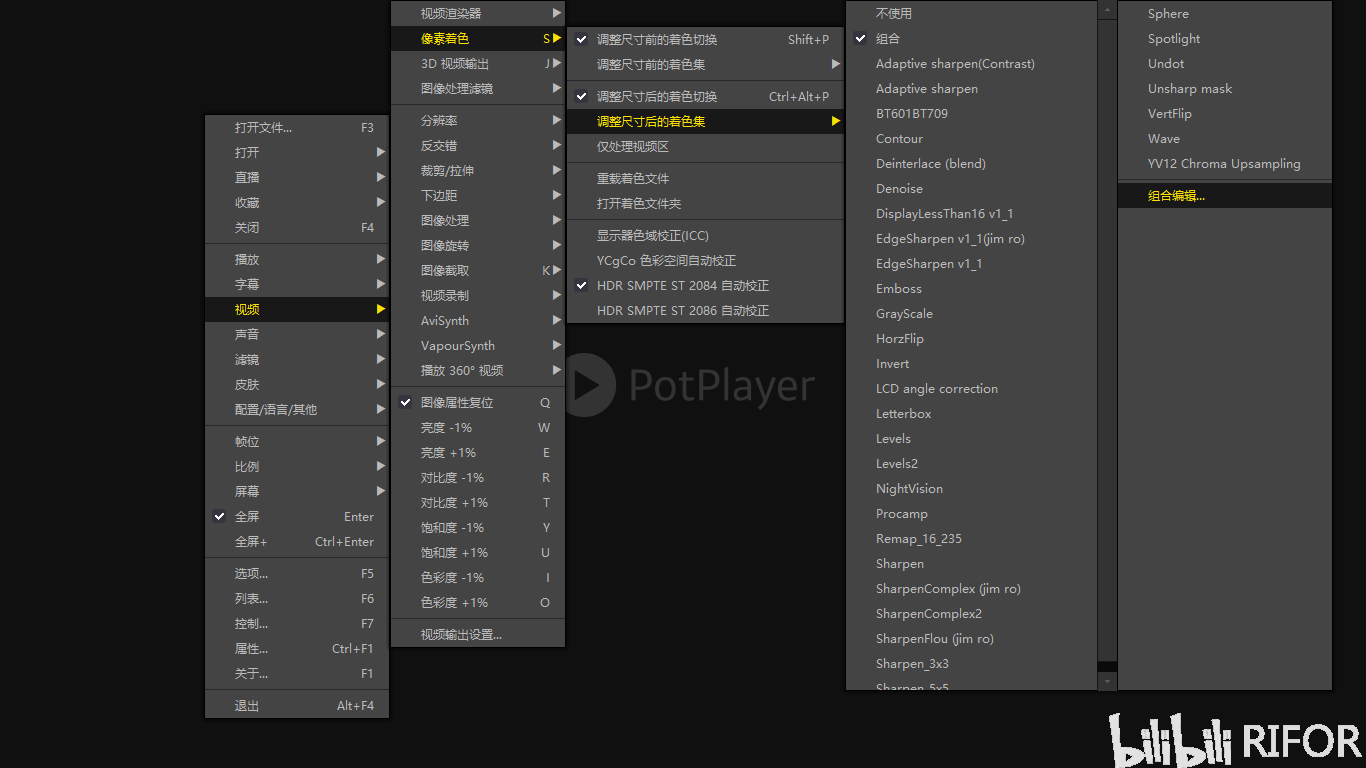Select 不使用 shader option
Viewport: 1366px width, 768px height.
pos(971,14)
